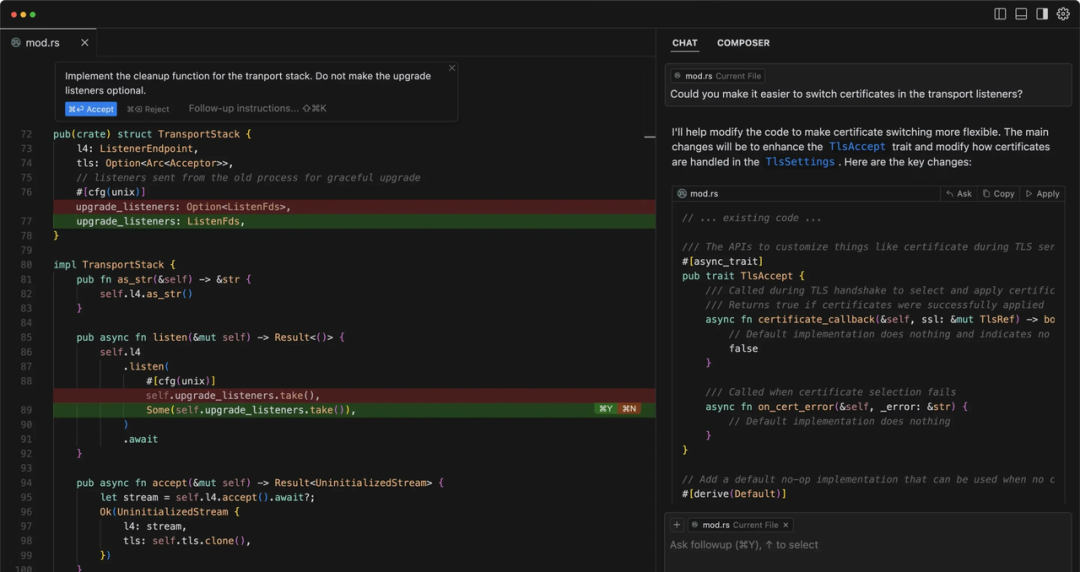Dismiss the inline edit prompt box
1080x572 pixels.
[452, 68]
